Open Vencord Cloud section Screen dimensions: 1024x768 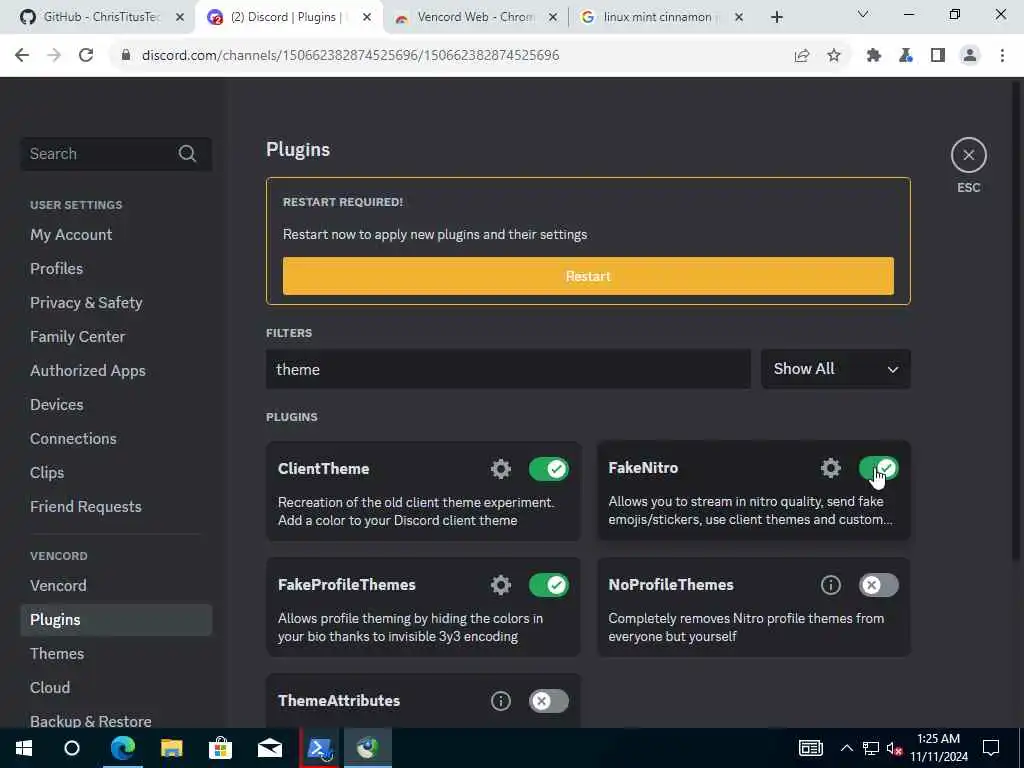pyautogui.click(x=50, y=687)
